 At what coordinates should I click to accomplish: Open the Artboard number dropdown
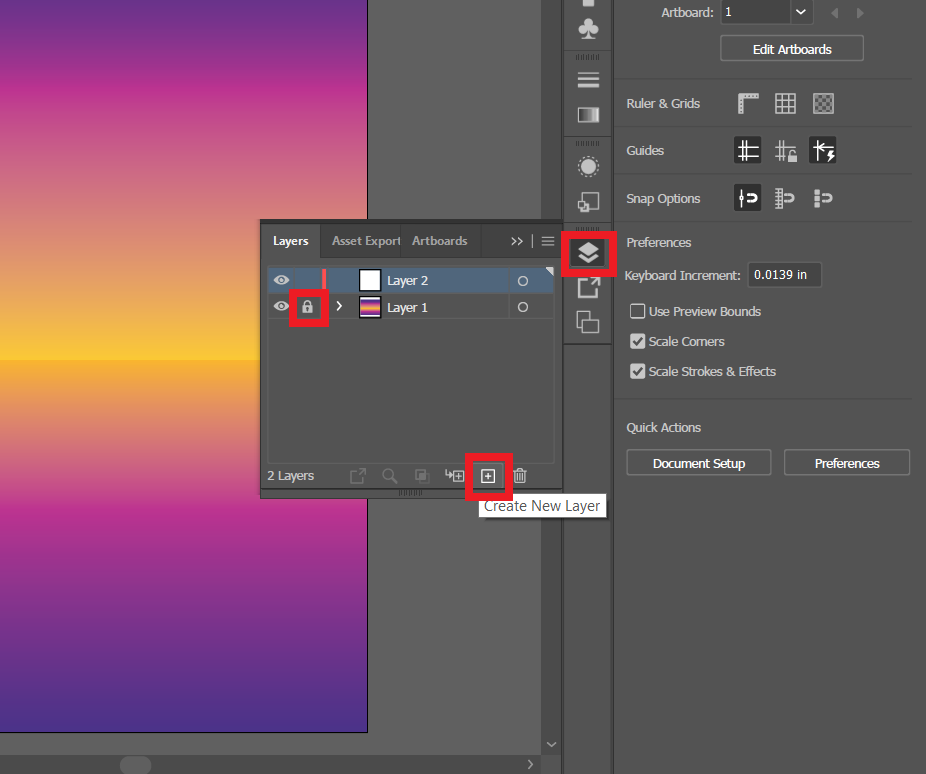799,12
